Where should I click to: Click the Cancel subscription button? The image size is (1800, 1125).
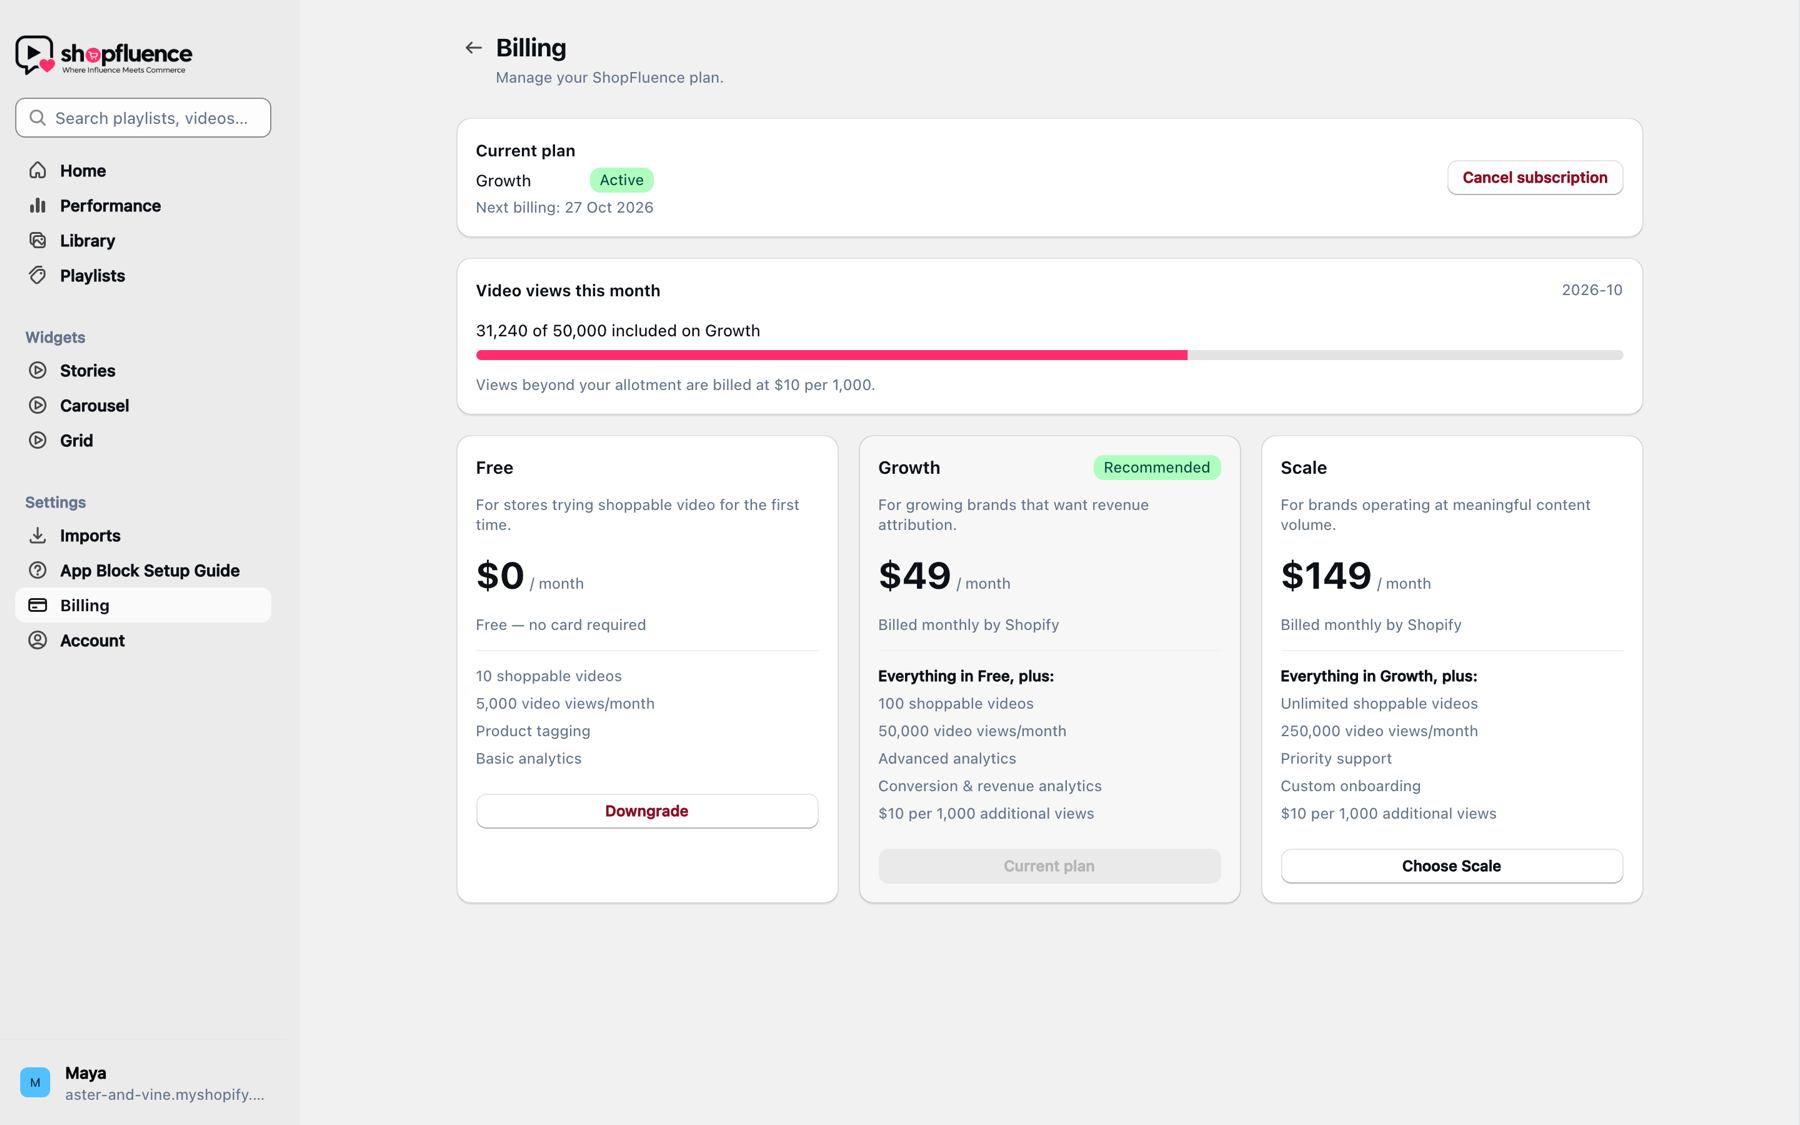coord(1535,177)
